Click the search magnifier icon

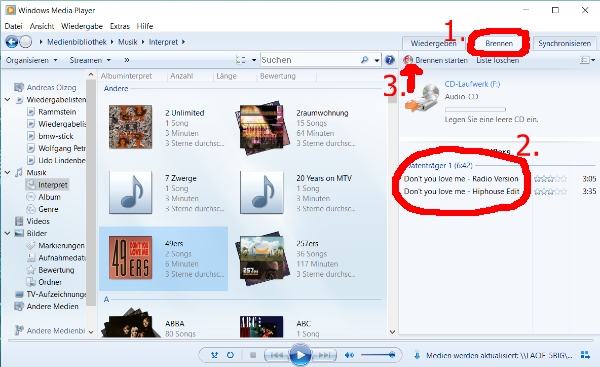[x=365, y=60]
